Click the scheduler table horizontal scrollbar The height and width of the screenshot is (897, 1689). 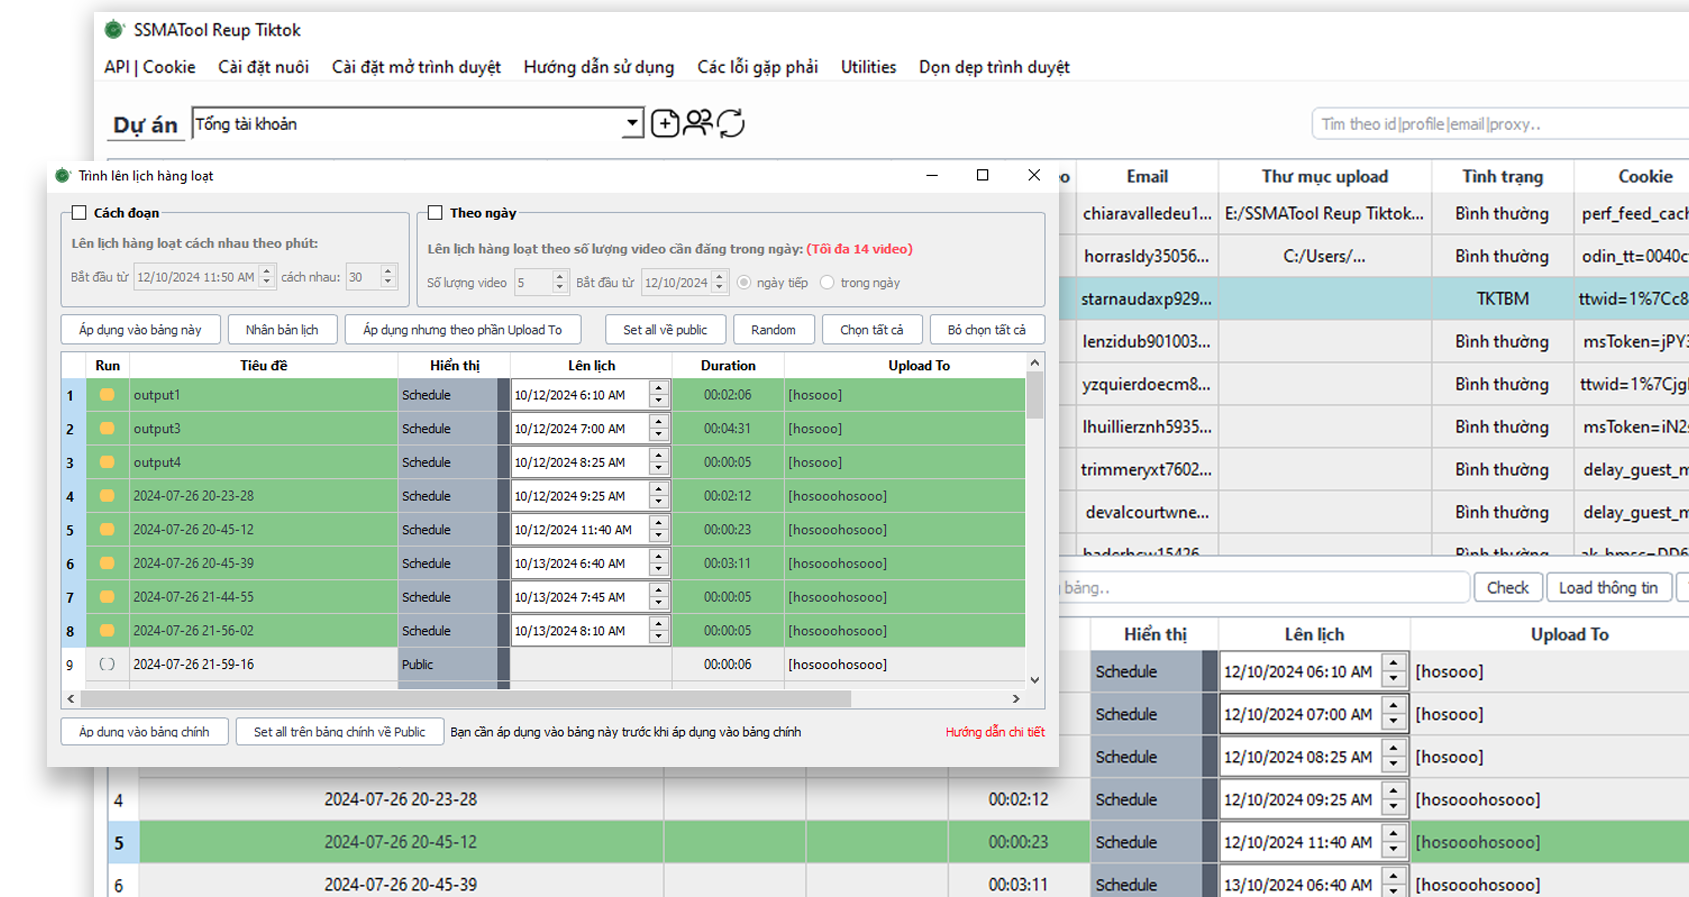[466, 699]
